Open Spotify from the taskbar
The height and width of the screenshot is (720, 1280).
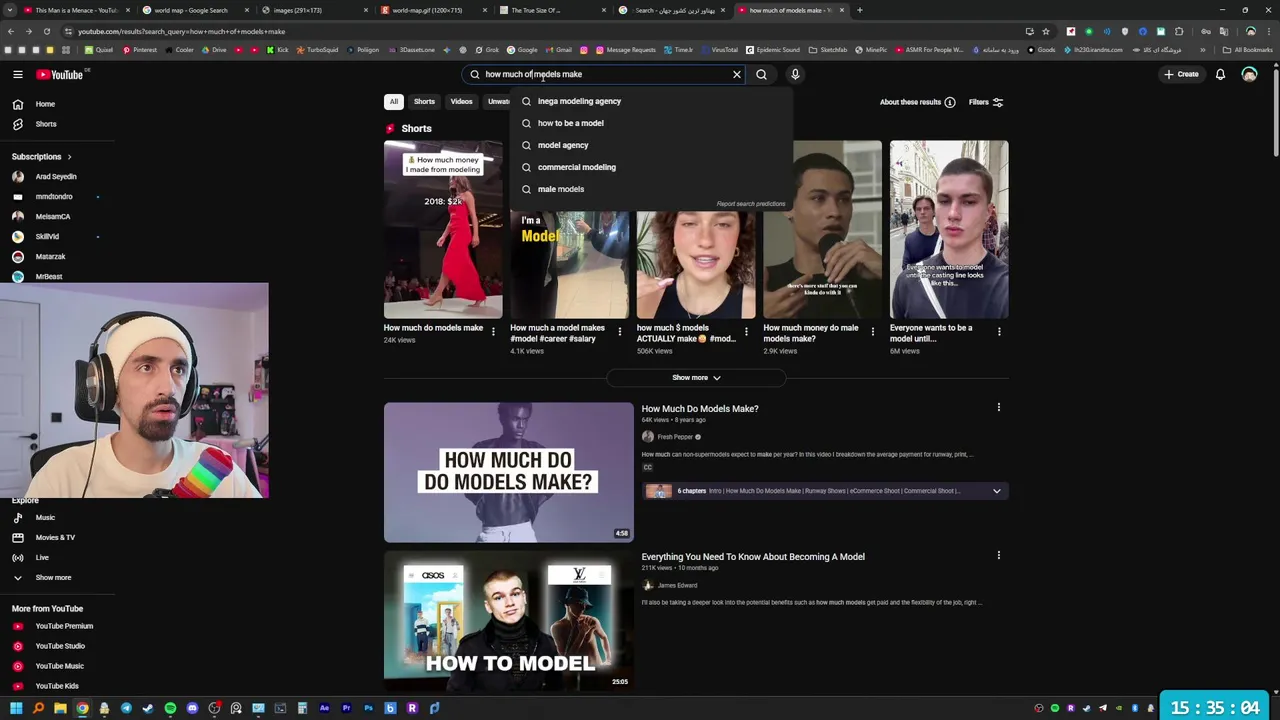(170, 708)
